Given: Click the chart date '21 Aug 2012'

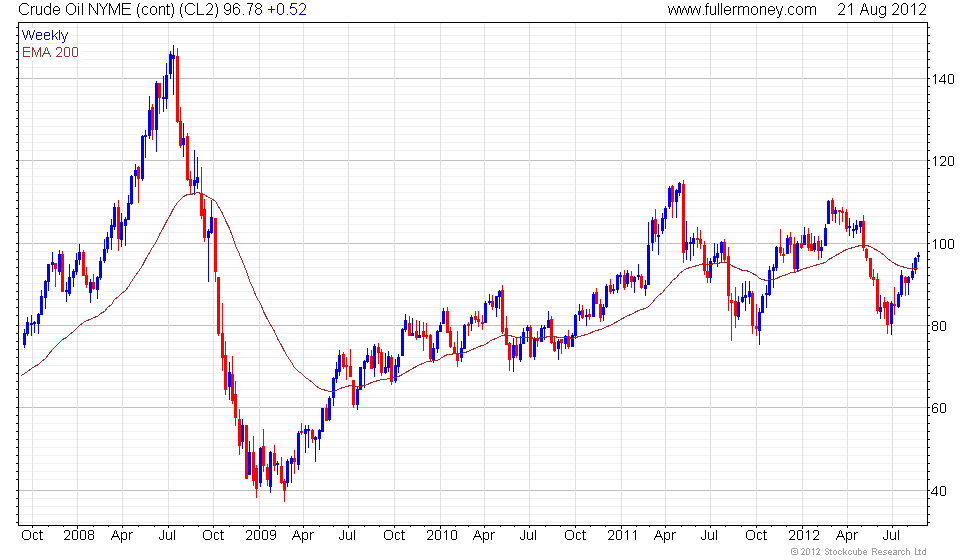Looking at the screenshot, I should (x=882, y=9).
